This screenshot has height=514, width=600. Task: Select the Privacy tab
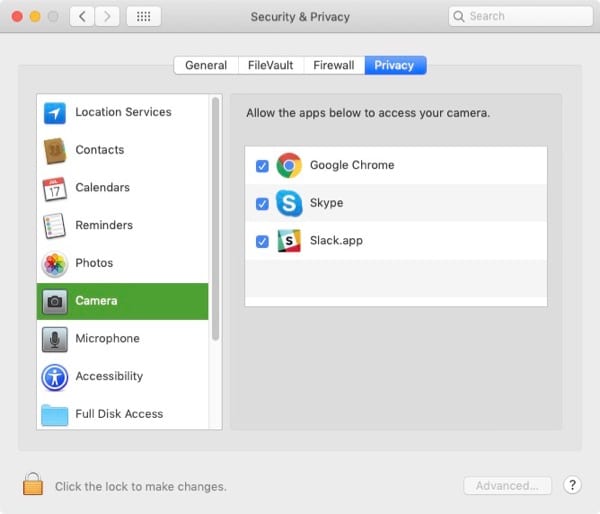click(395, 65)
